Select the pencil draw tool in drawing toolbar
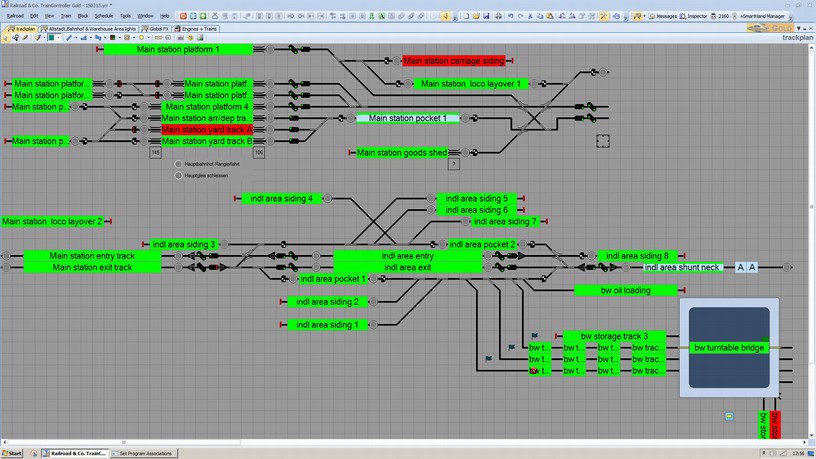 [25, 37]
